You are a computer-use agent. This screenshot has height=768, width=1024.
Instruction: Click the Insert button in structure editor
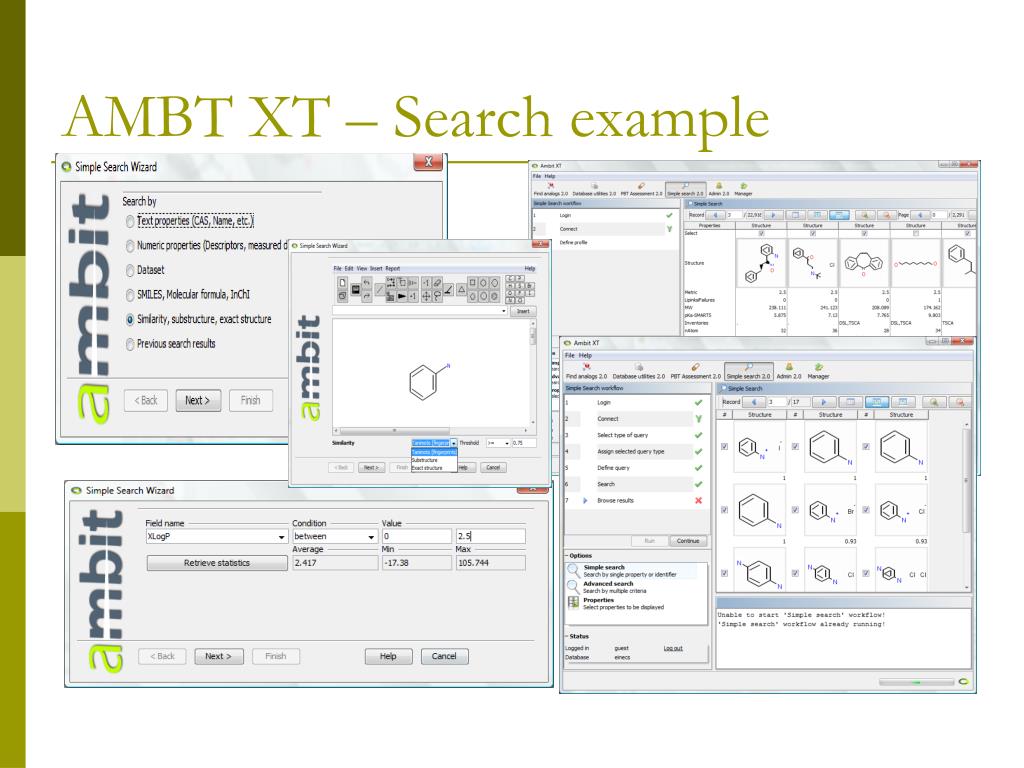coord(523,312)
